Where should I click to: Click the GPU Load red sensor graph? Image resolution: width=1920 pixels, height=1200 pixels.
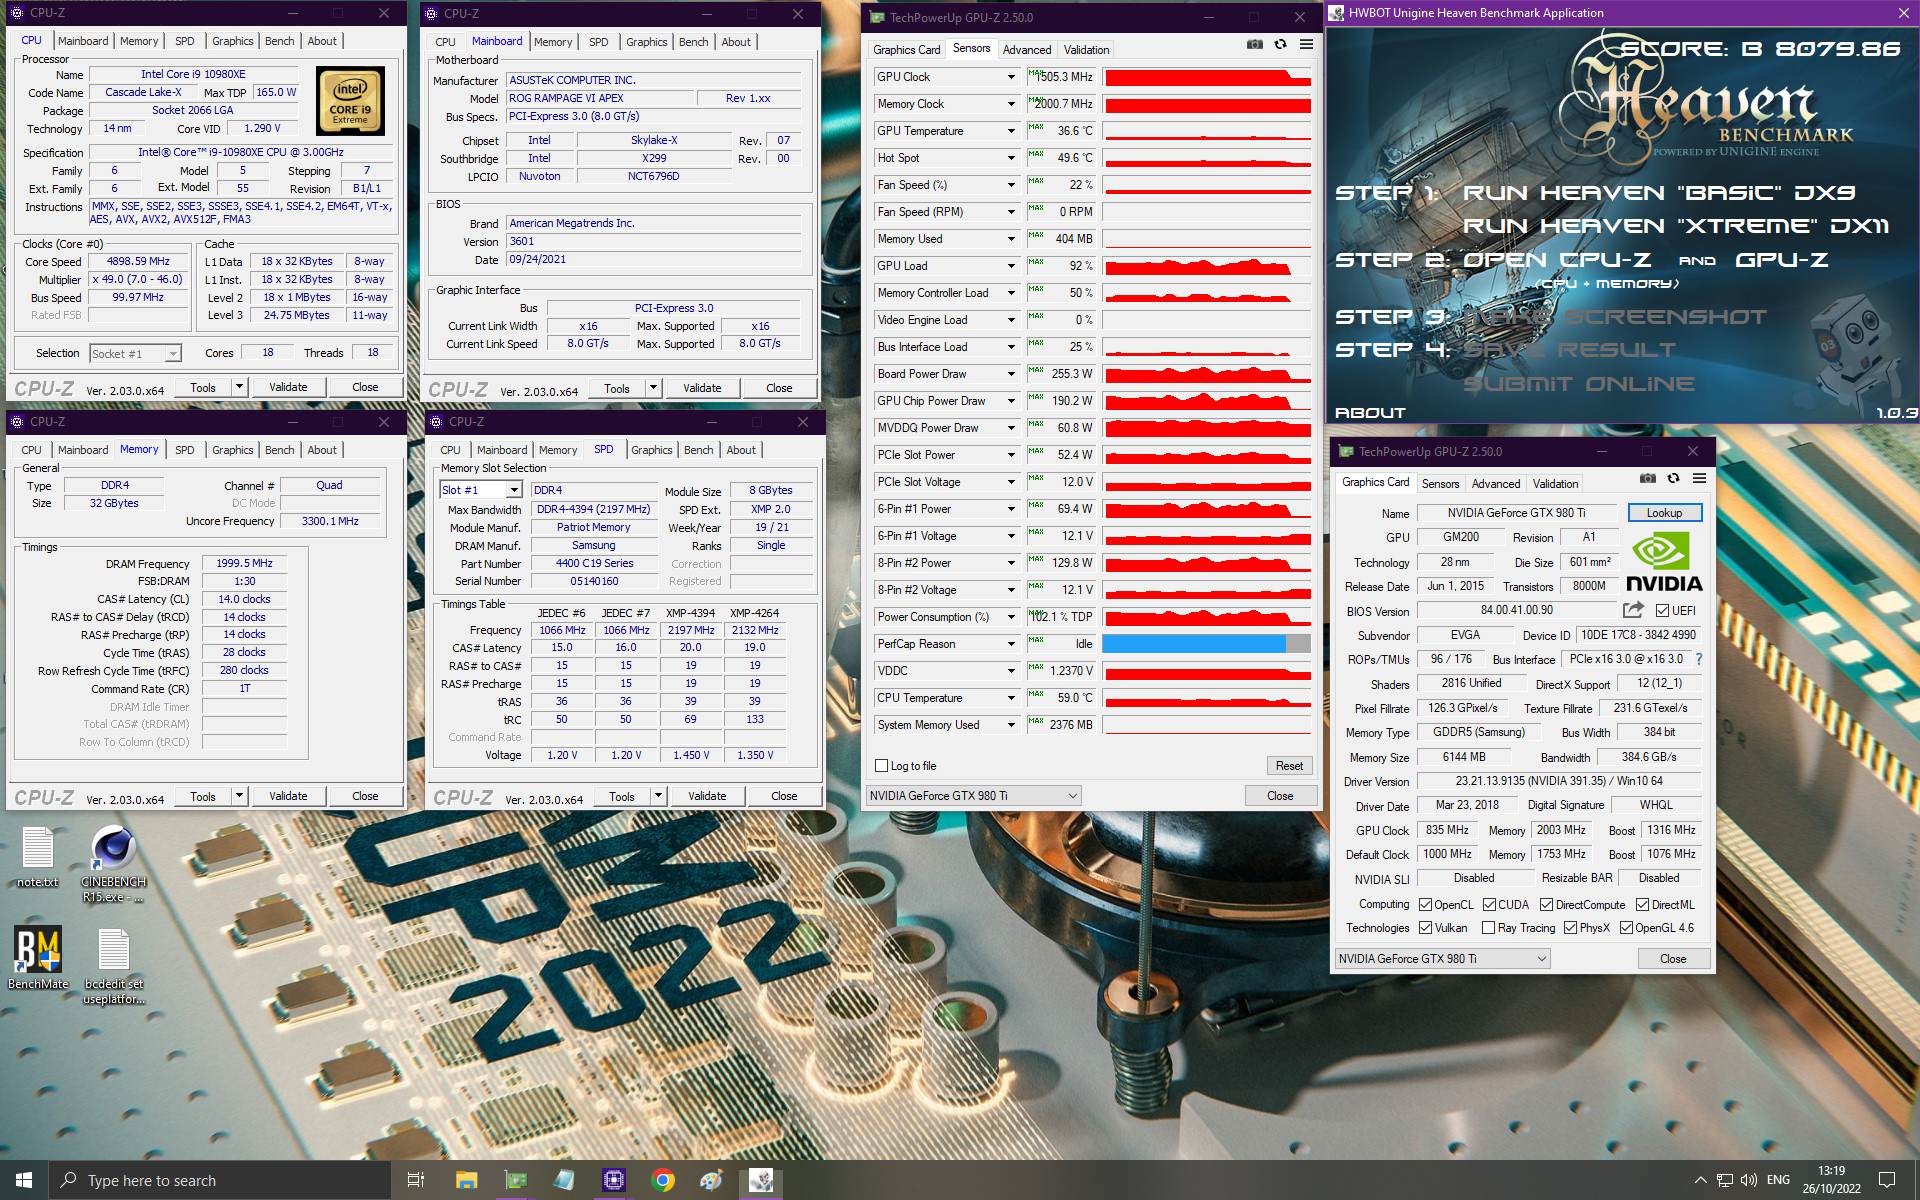pos(1206,266)
